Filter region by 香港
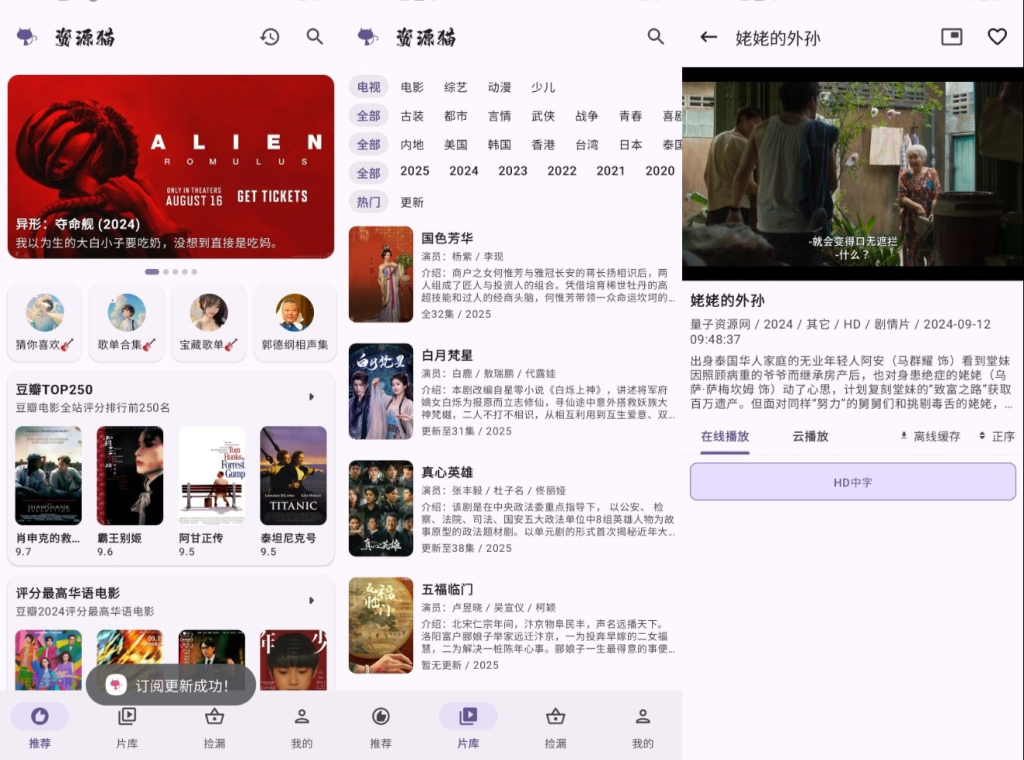The width and height of the screenshot is (1024, 760). 543,144
